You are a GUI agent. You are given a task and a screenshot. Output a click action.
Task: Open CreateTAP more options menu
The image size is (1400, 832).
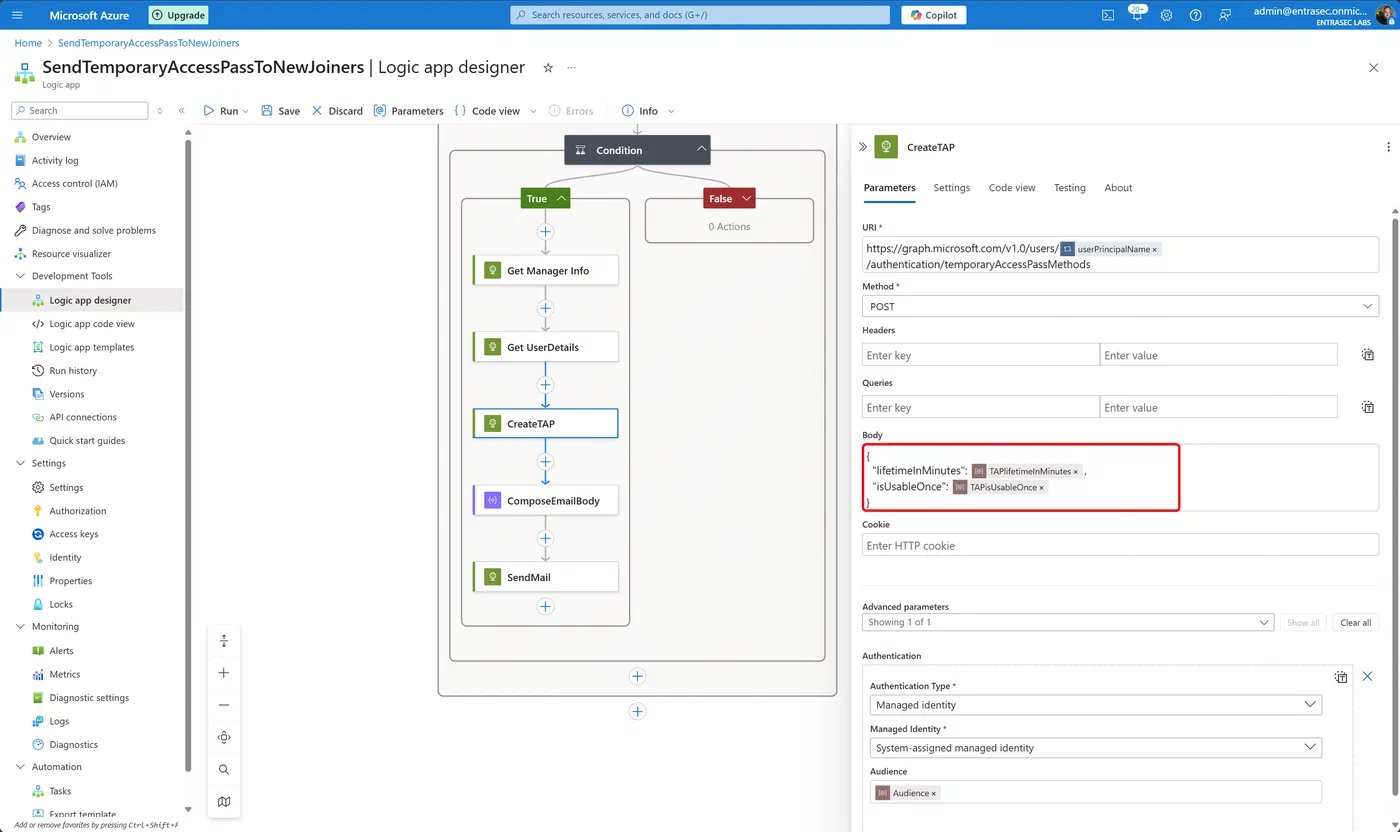[1388, 147]
